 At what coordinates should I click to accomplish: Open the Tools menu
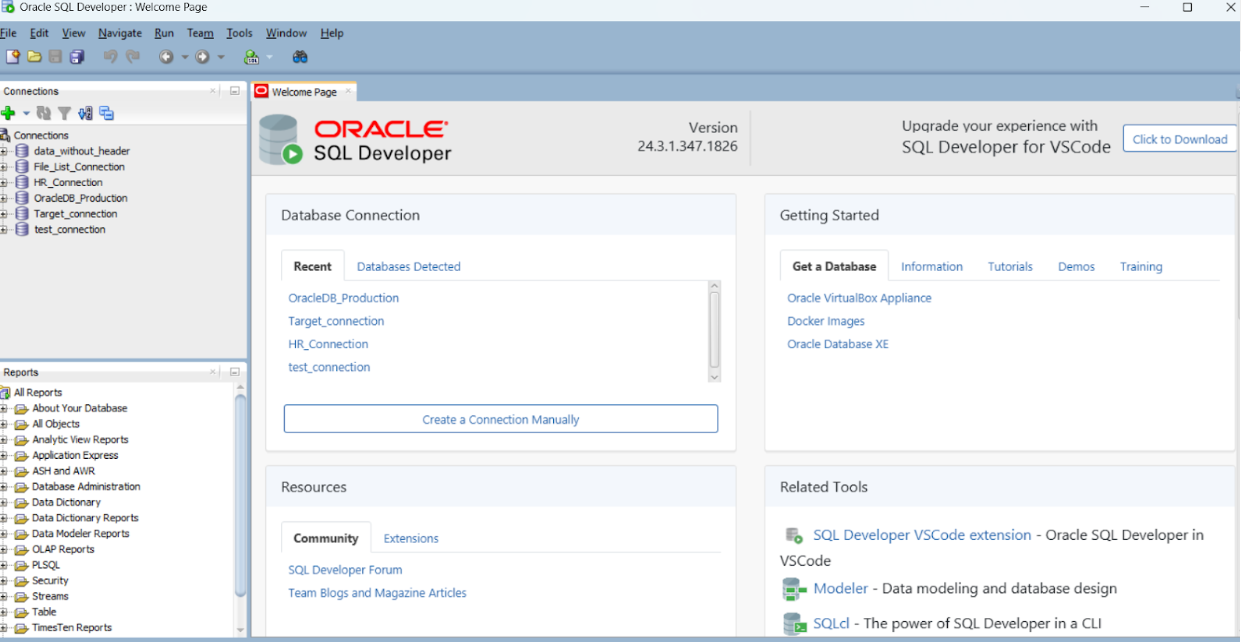[239, 32]
